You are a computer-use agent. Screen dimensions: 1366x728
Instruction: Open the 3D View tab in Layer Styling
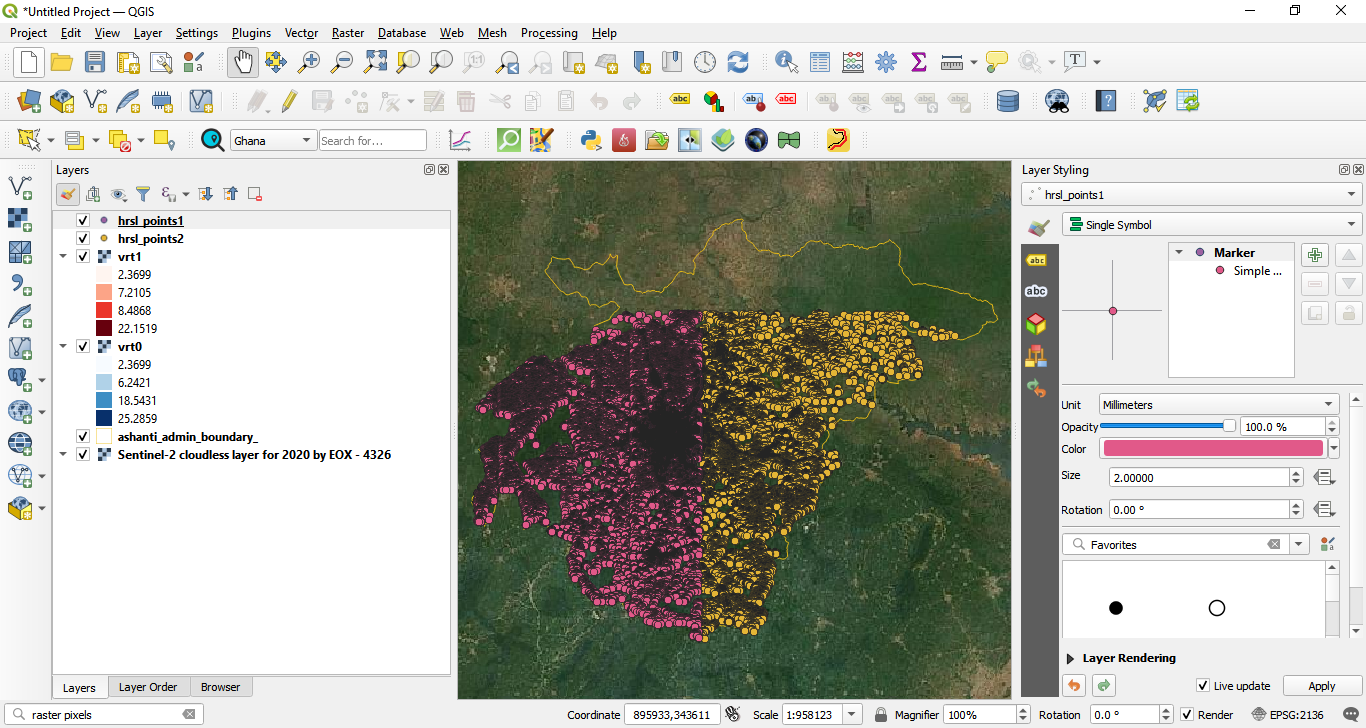point(1037,323)
